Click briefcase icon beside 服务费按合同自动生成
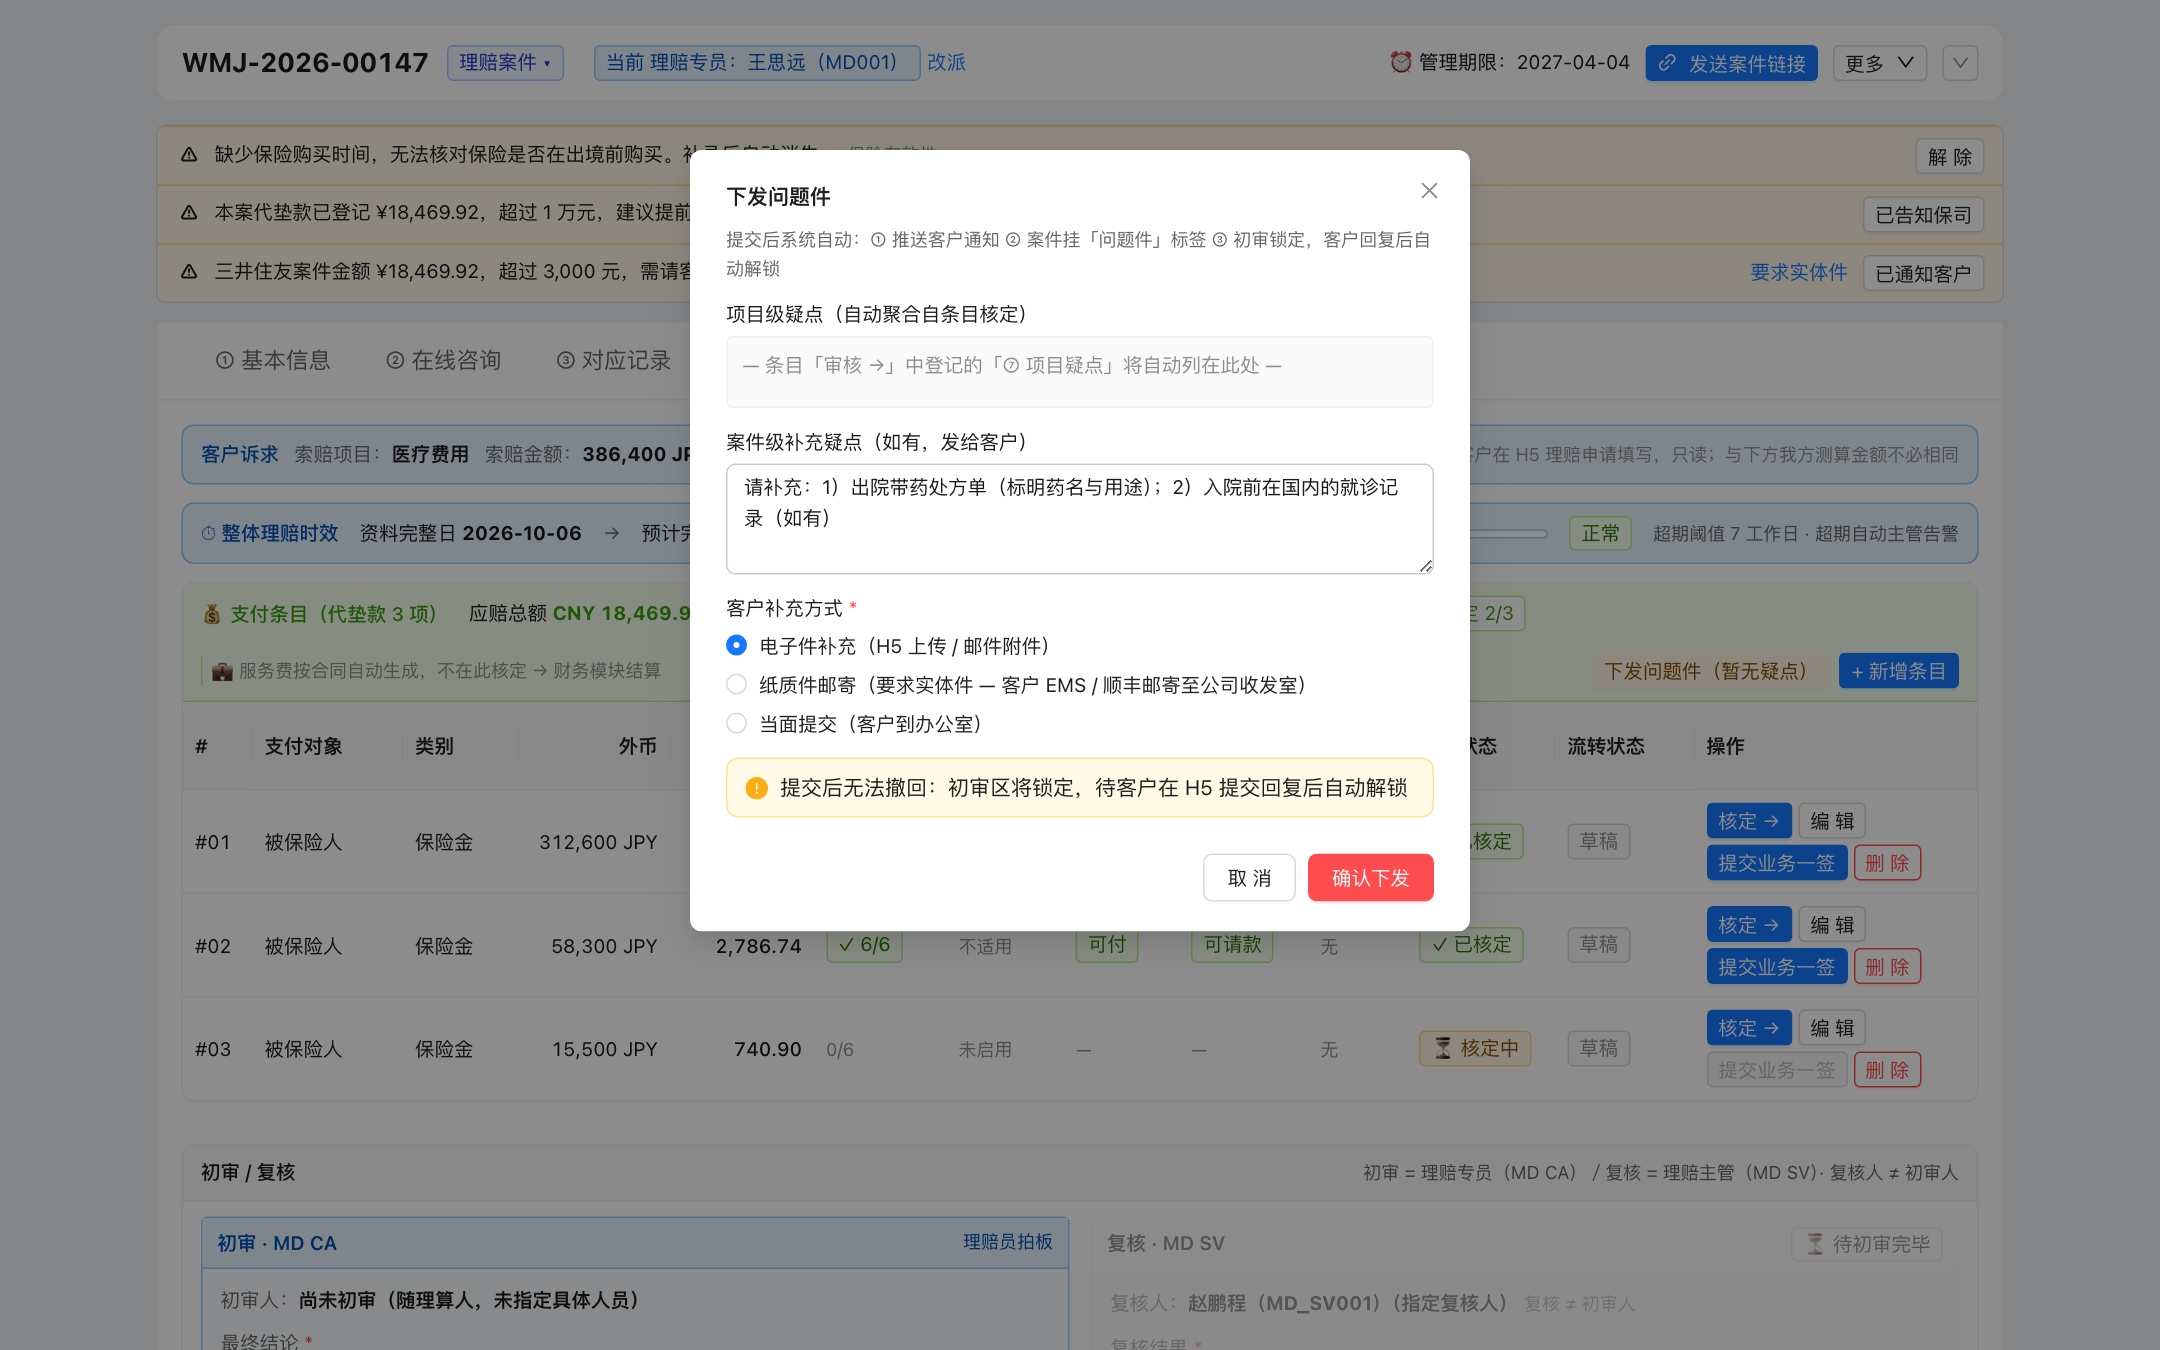 222,671
